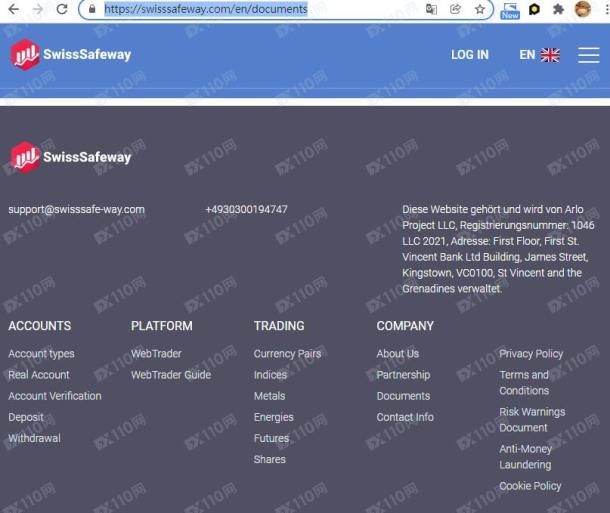Reload the page with the refresh icon
This screenshot has width=610, height=513.
click(x=62, y=9)
